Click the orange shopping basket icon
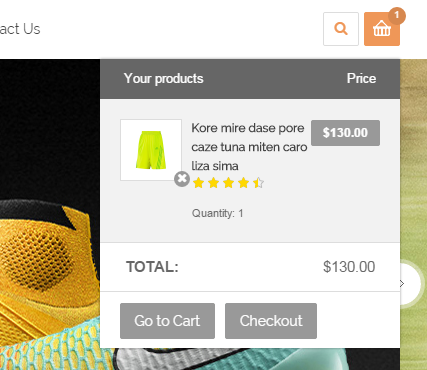This screenshot has height=370, width=427. pos(382,29)
